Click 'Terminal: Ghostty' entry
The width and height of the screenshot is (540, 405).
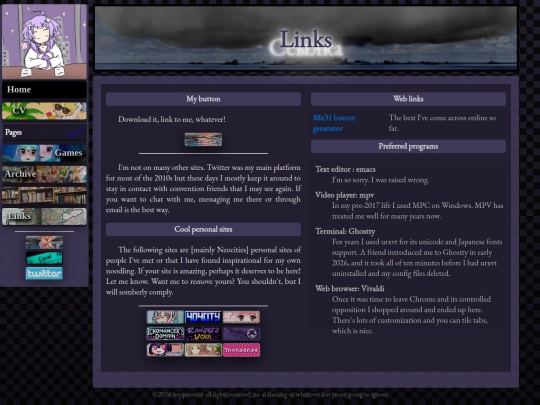click(x=345, y=231)
